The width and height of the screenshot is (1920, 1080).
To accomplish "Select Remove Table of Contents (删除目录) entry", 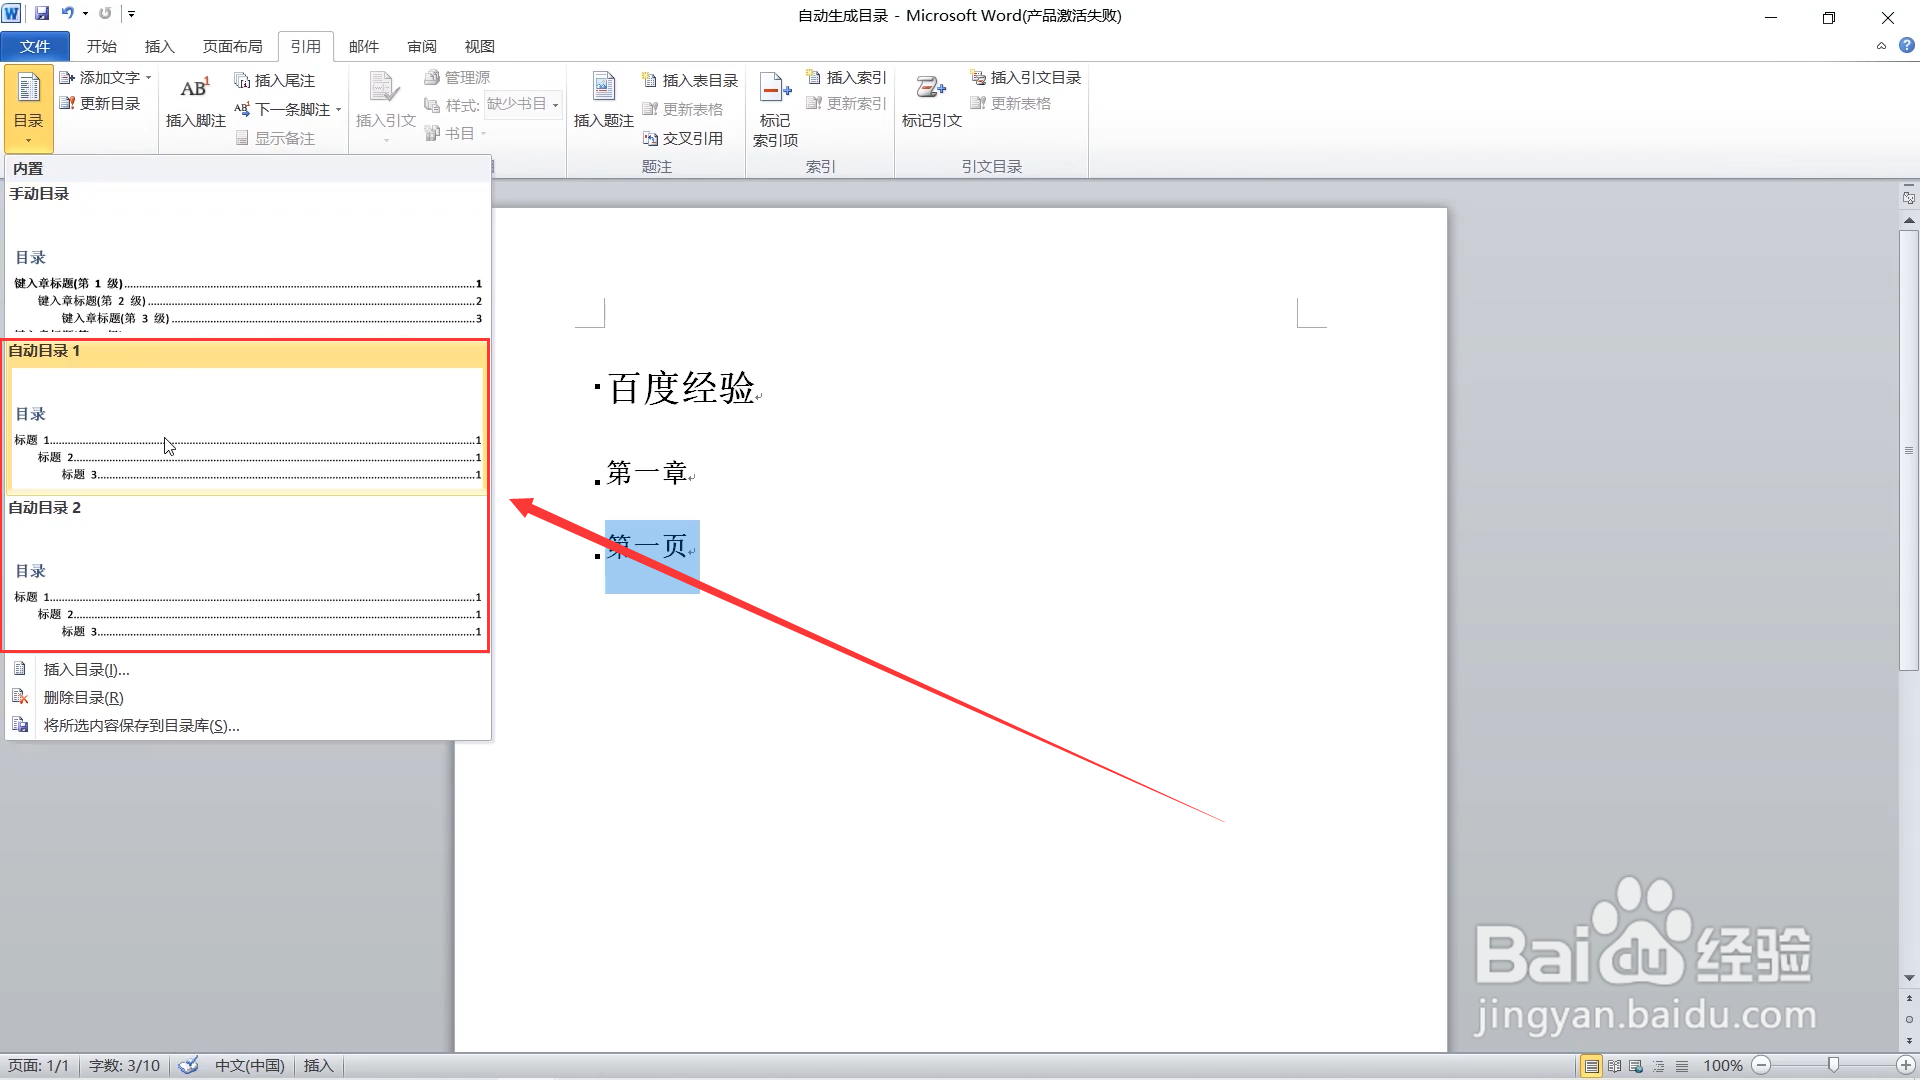I will [84, 698].
